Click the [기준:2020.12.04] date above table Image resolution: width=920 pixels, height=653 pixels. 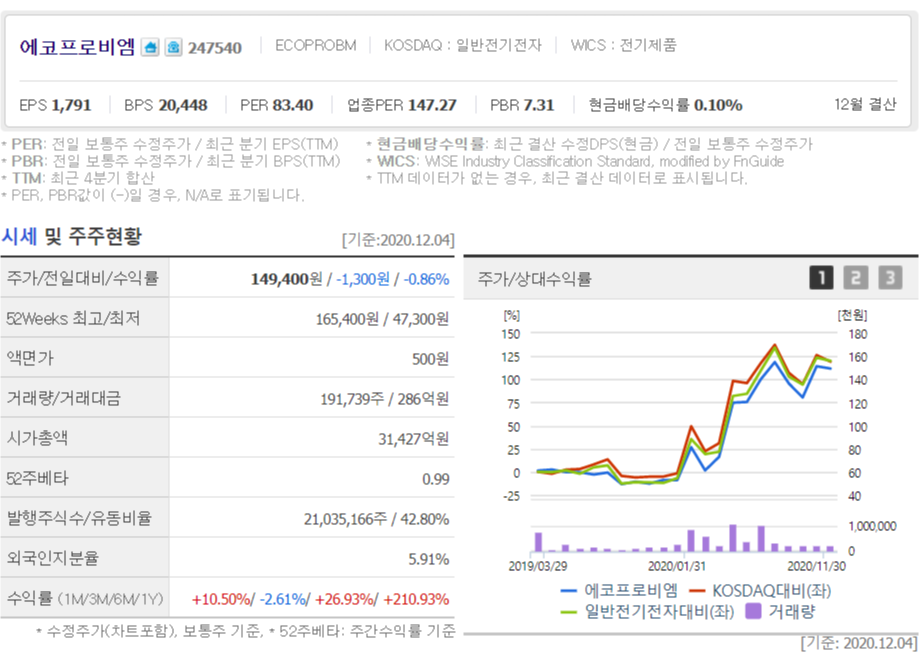(x=398, y=240)
